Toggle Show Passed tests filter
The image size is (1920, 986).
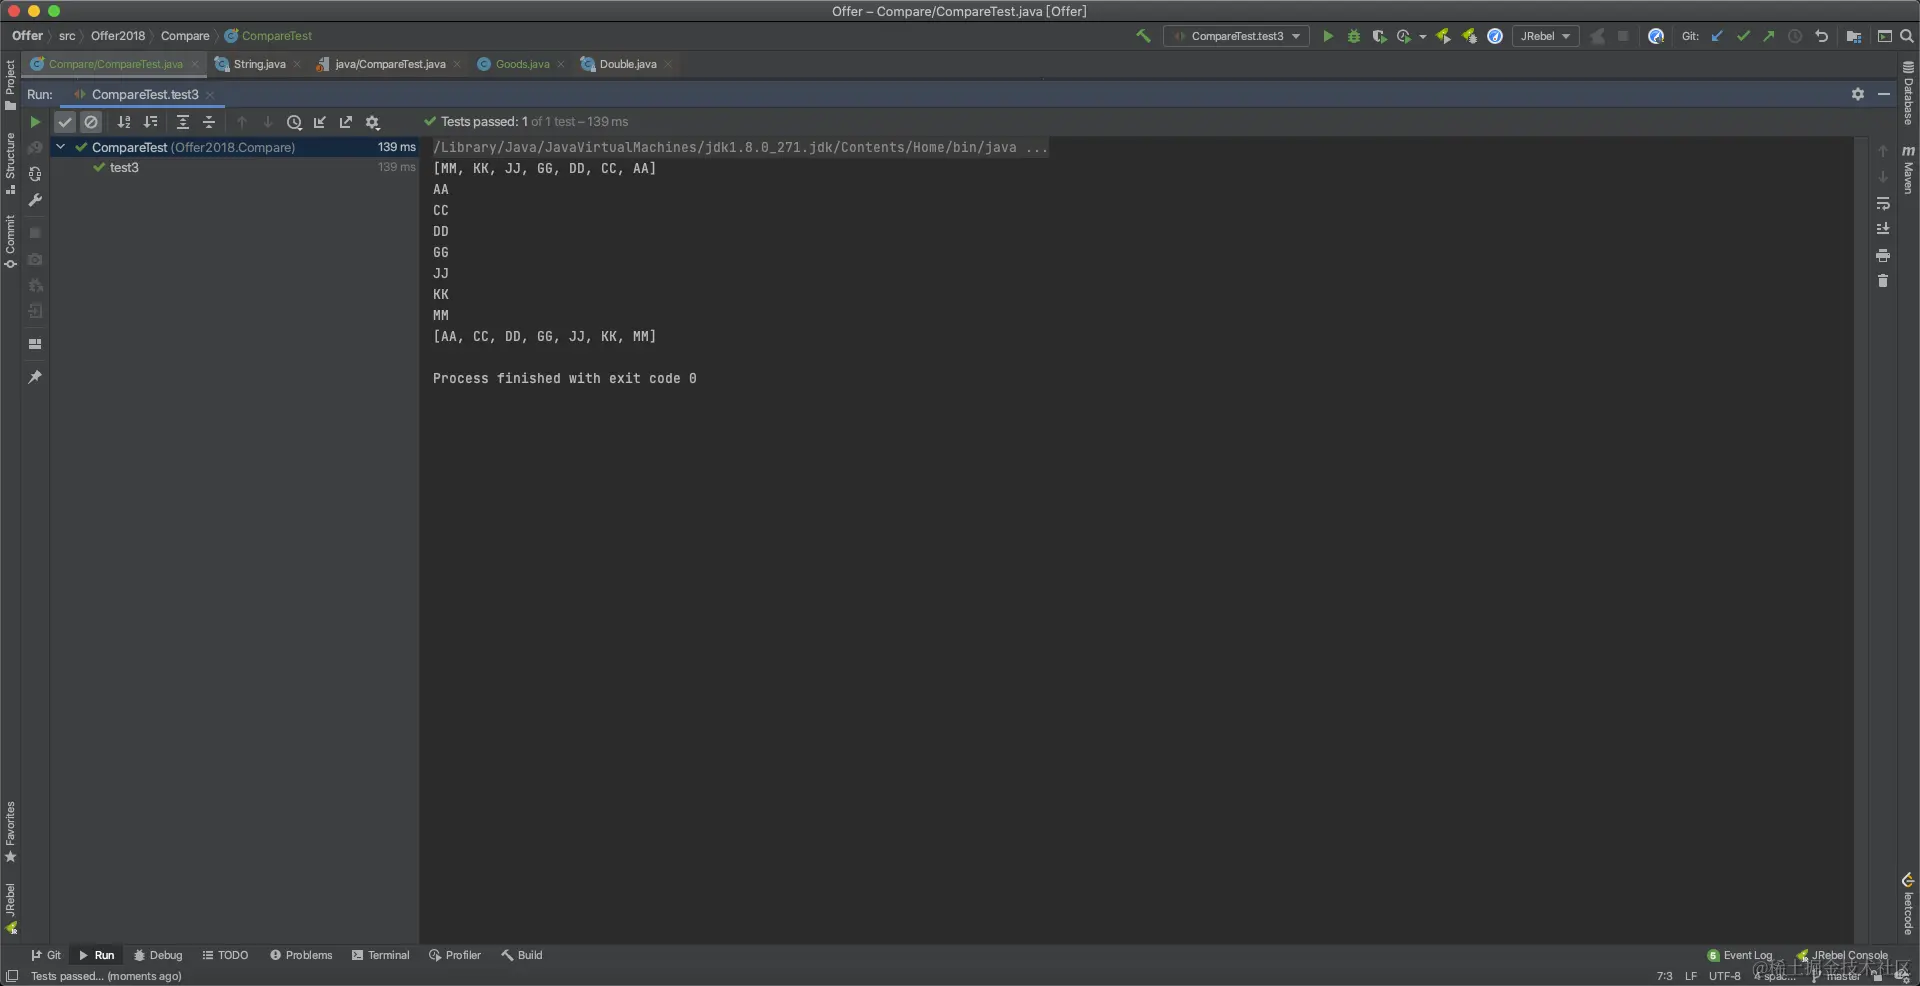tap(65, 122)
